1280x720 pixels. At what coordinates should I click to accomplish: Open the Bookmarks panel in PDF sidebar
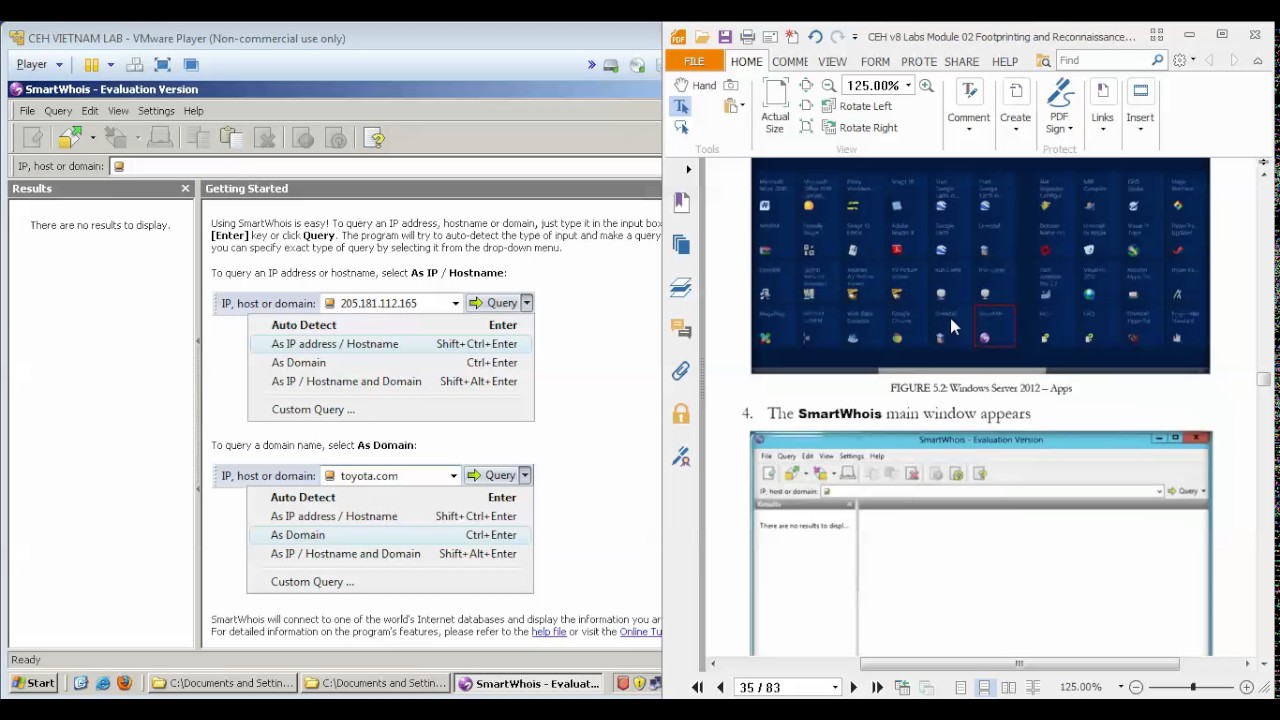click(682, 202)
